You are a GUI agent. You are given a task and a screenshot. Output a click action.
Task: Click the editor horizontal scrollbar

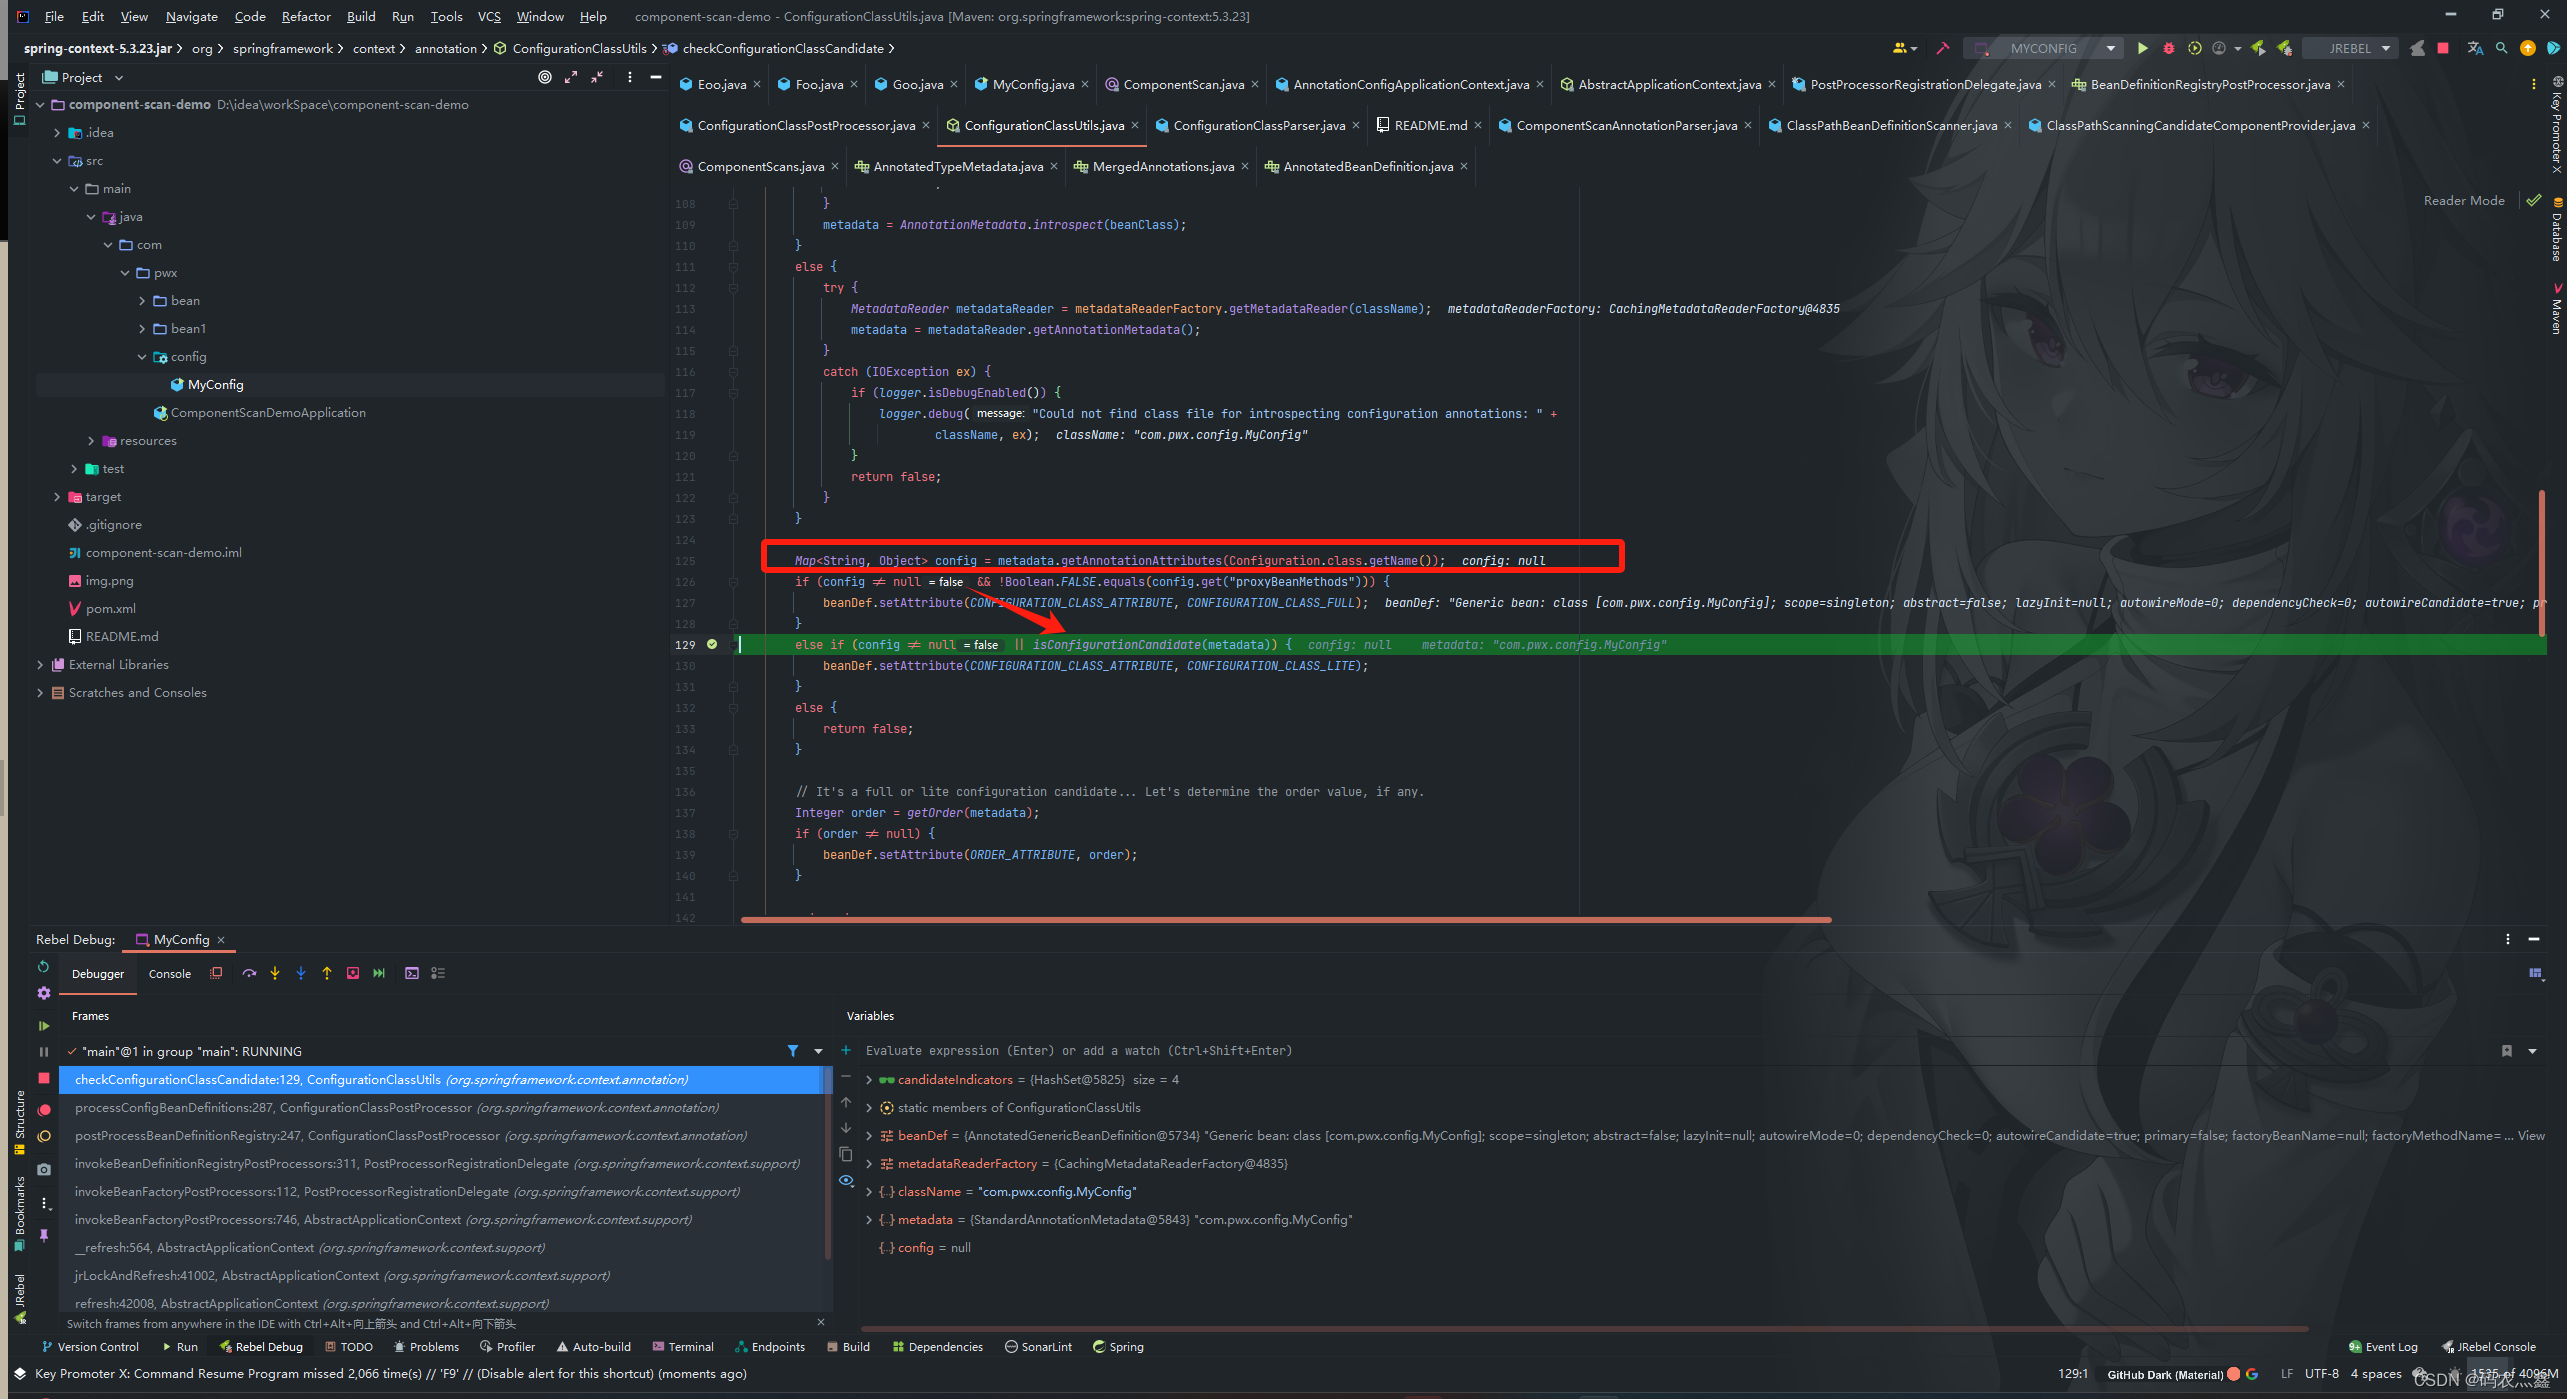point(1285,920)
